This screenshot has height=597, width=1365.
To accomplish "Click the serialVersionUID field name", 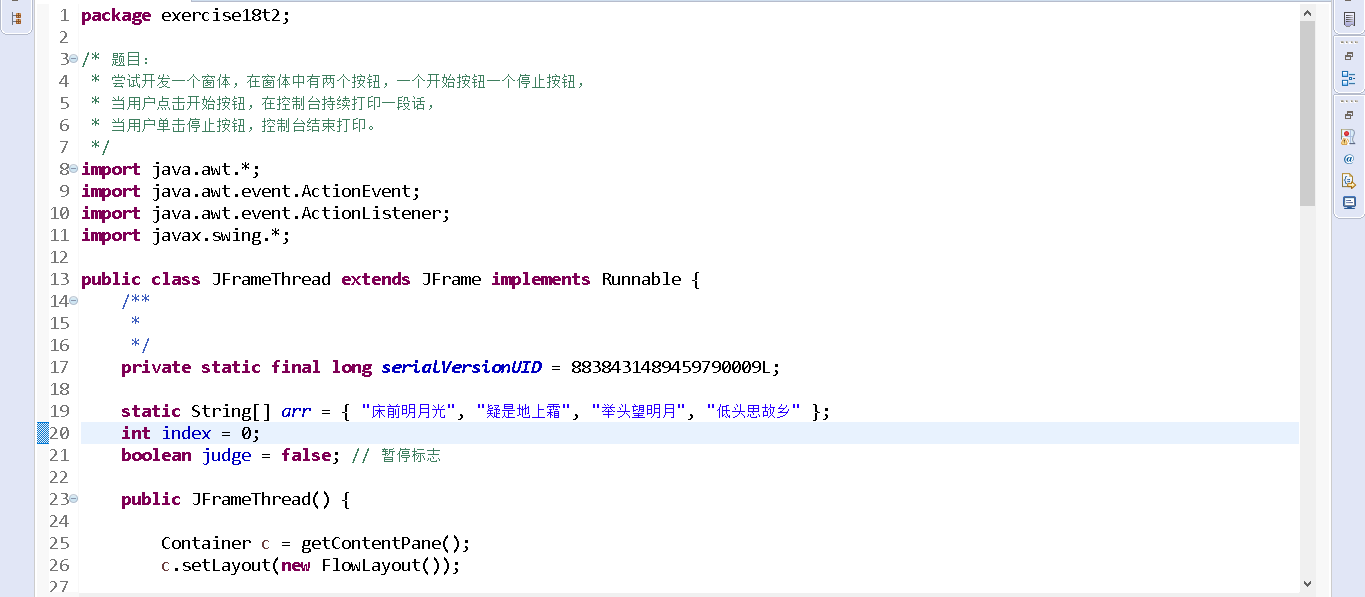I will tap(461, 367).
